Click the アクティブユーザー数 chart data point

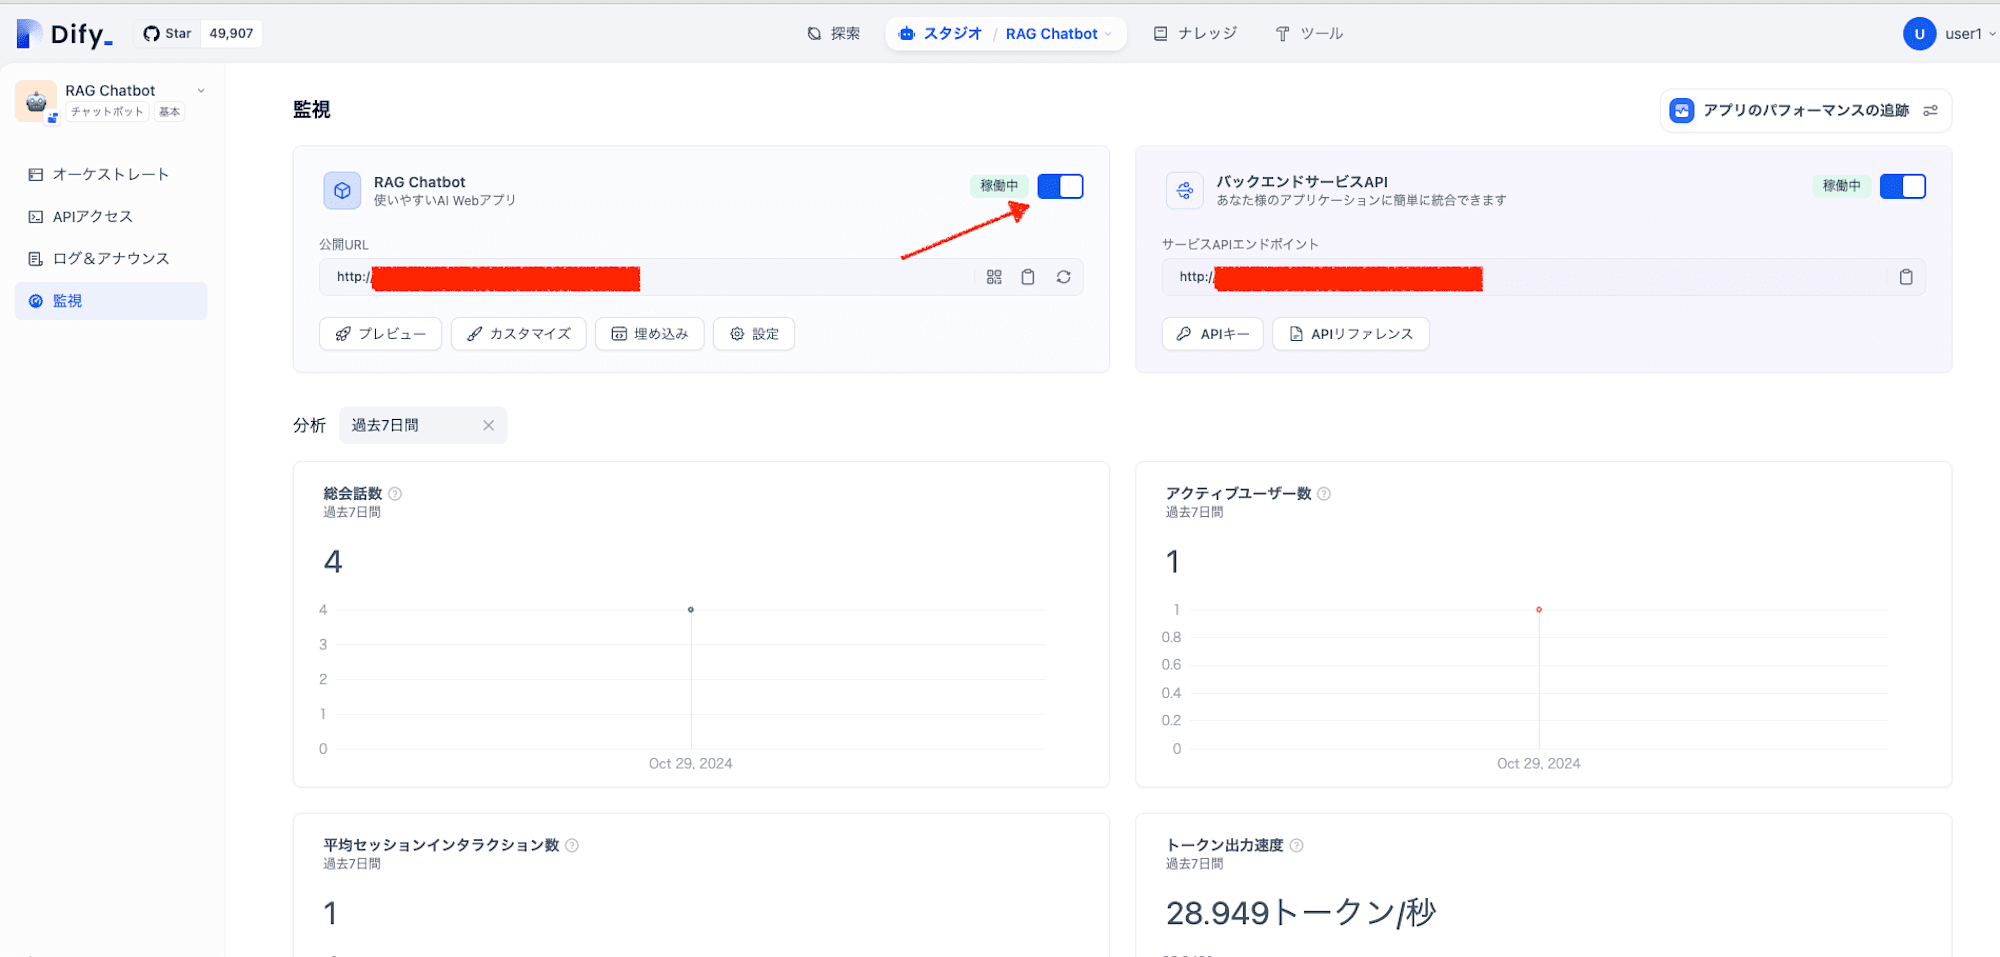1539,610
